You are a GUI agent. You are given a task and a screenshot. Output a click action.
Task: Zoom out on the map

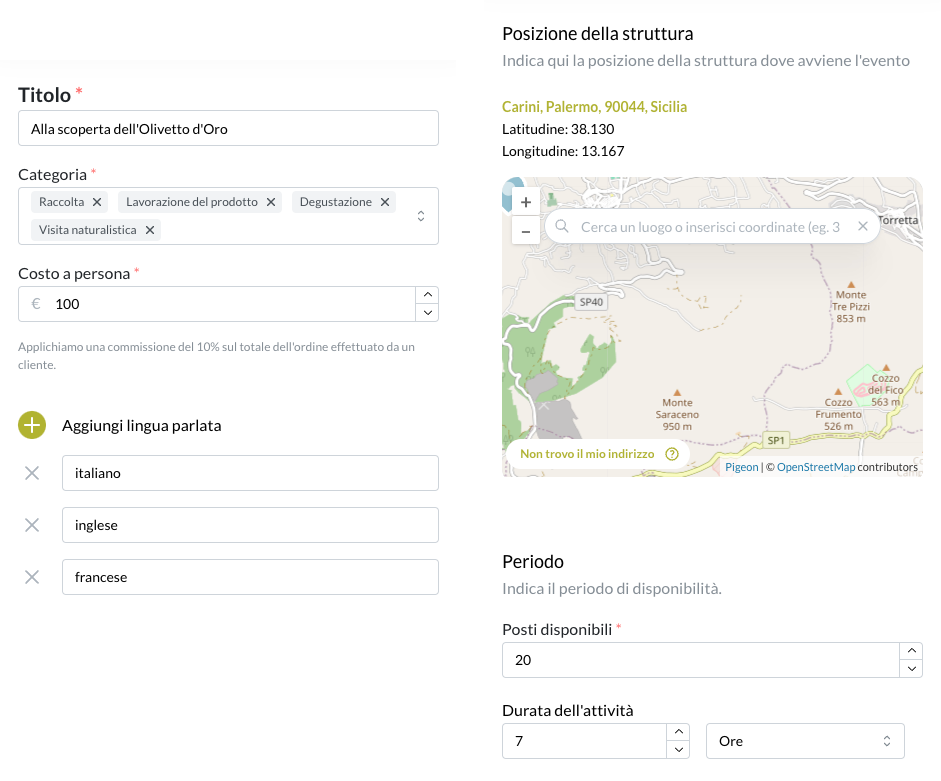526,231
